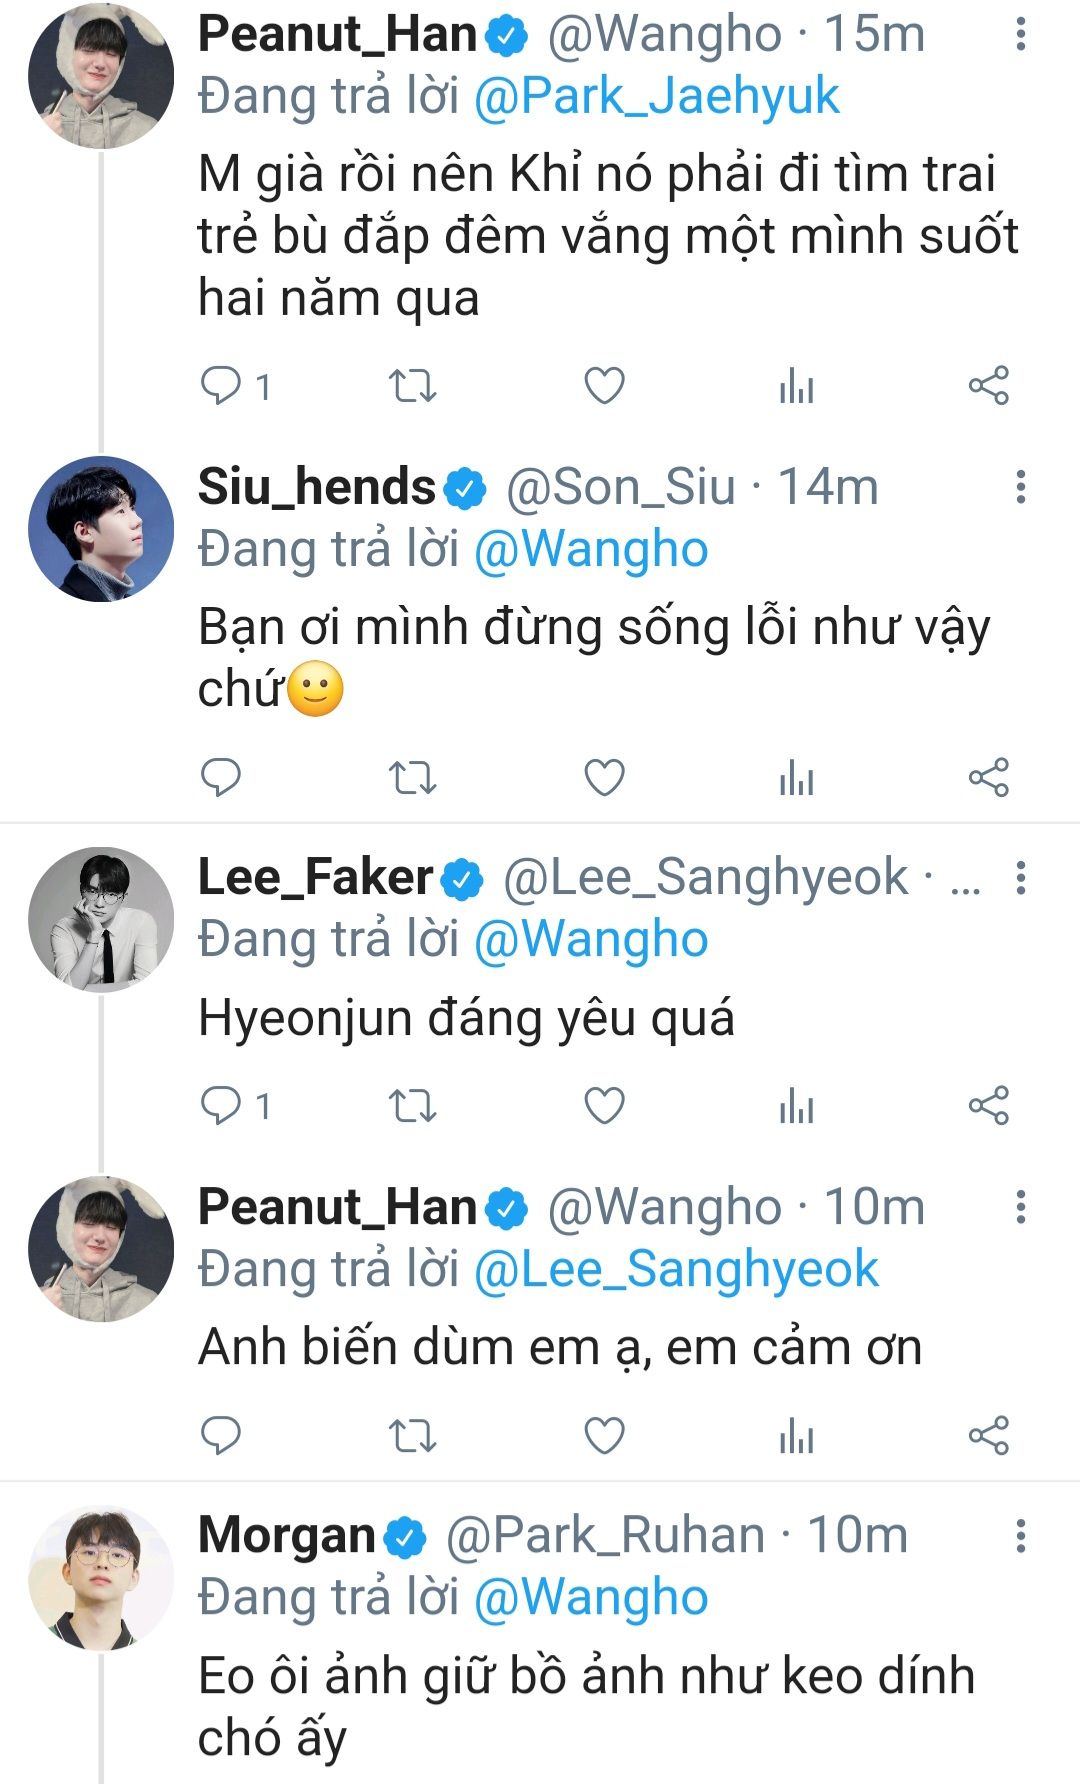
Task: Open the @Park_Jaehyuk mention link
Action: click(x=656, y=97)
